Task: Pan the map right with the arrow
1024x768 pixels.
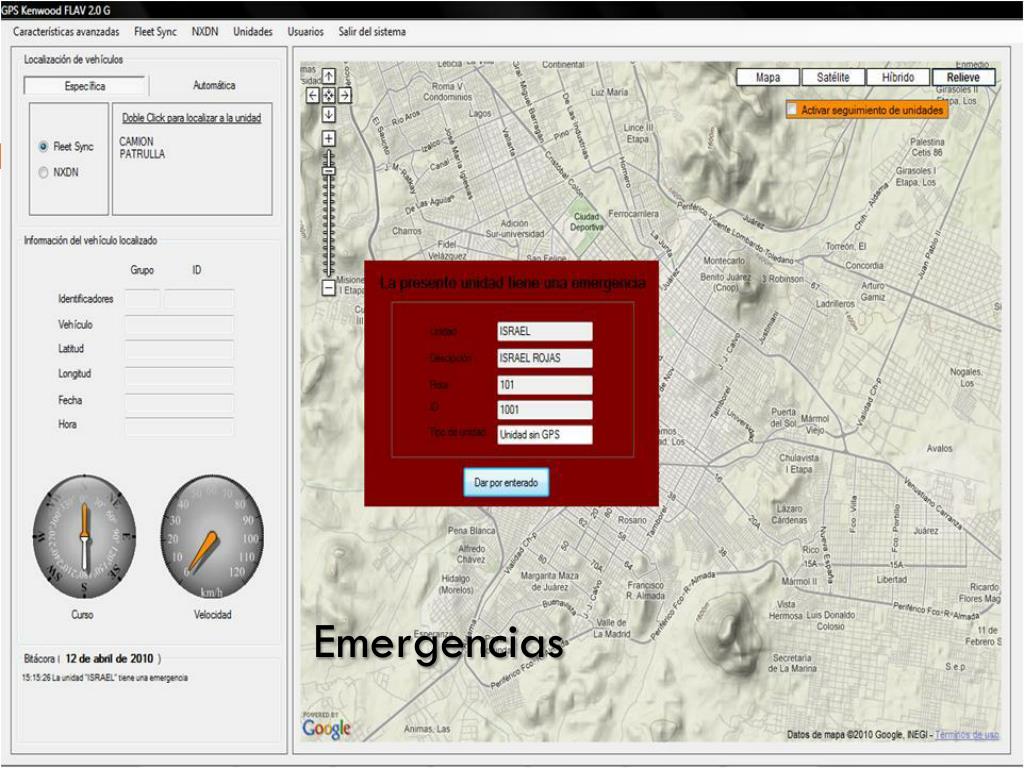Action: click(x=344, y=95)
